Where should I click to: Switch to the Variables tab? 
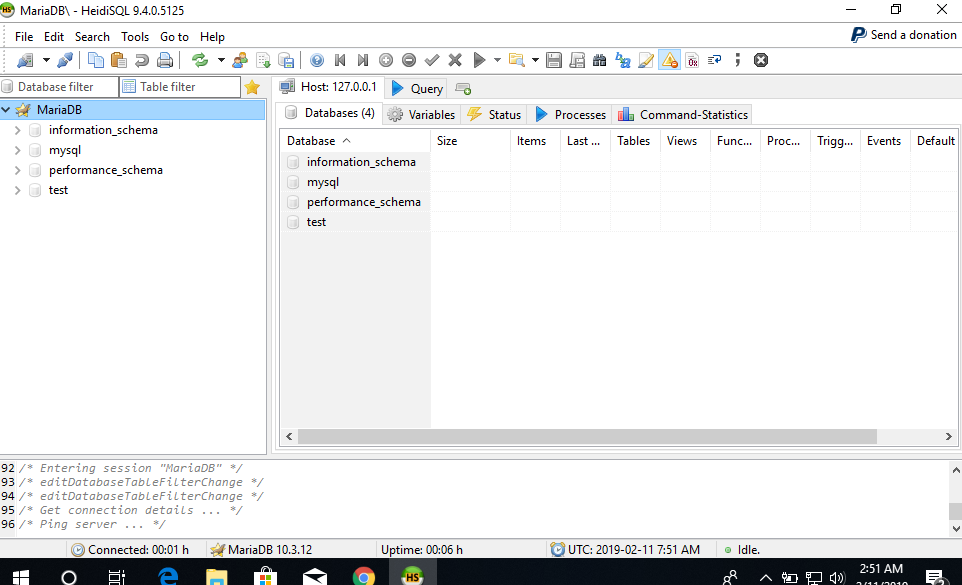tap(421, 115)
